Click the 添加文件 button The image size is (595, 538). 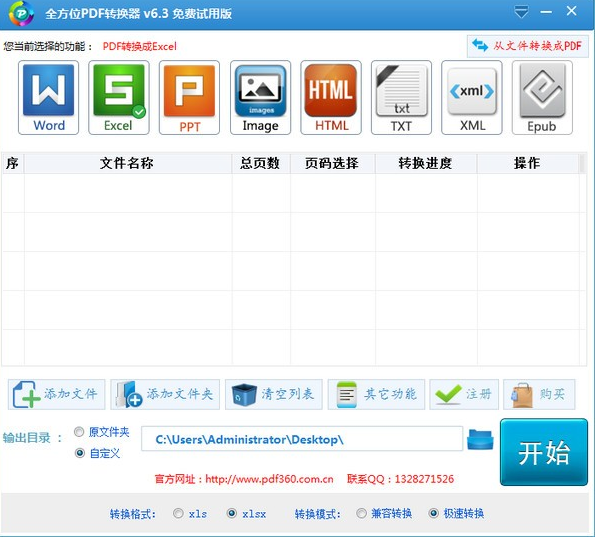(57, 394)
